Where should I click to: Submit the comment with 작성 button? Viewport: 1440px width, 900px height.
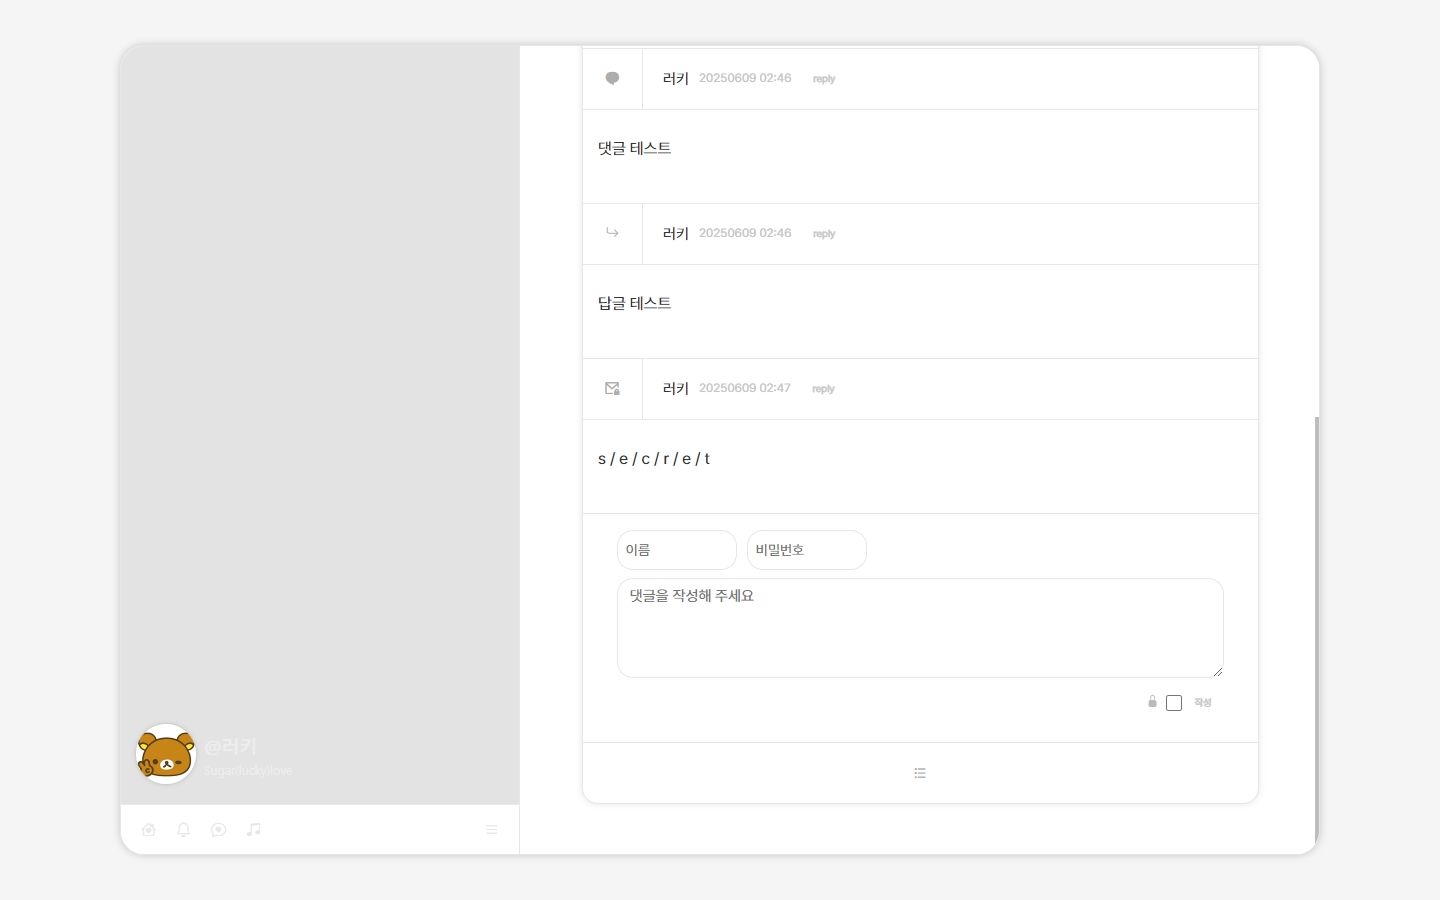tap(1203, 703)
